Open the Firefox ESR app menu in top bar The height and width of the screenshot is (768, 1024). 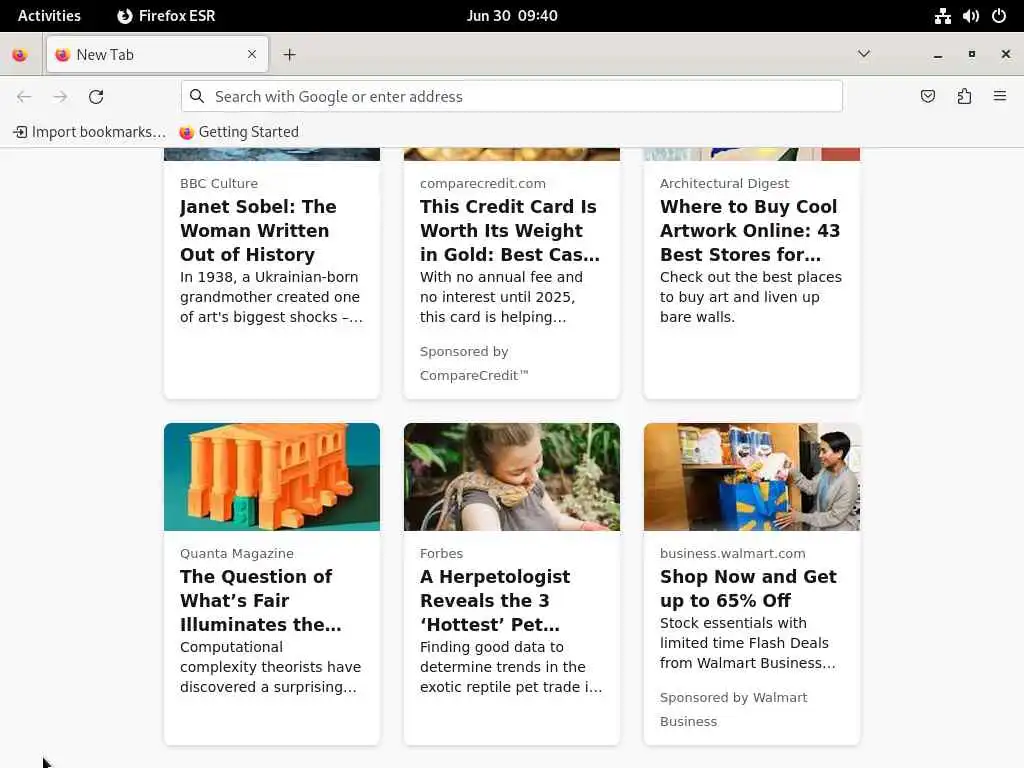[x=166, y=16]
